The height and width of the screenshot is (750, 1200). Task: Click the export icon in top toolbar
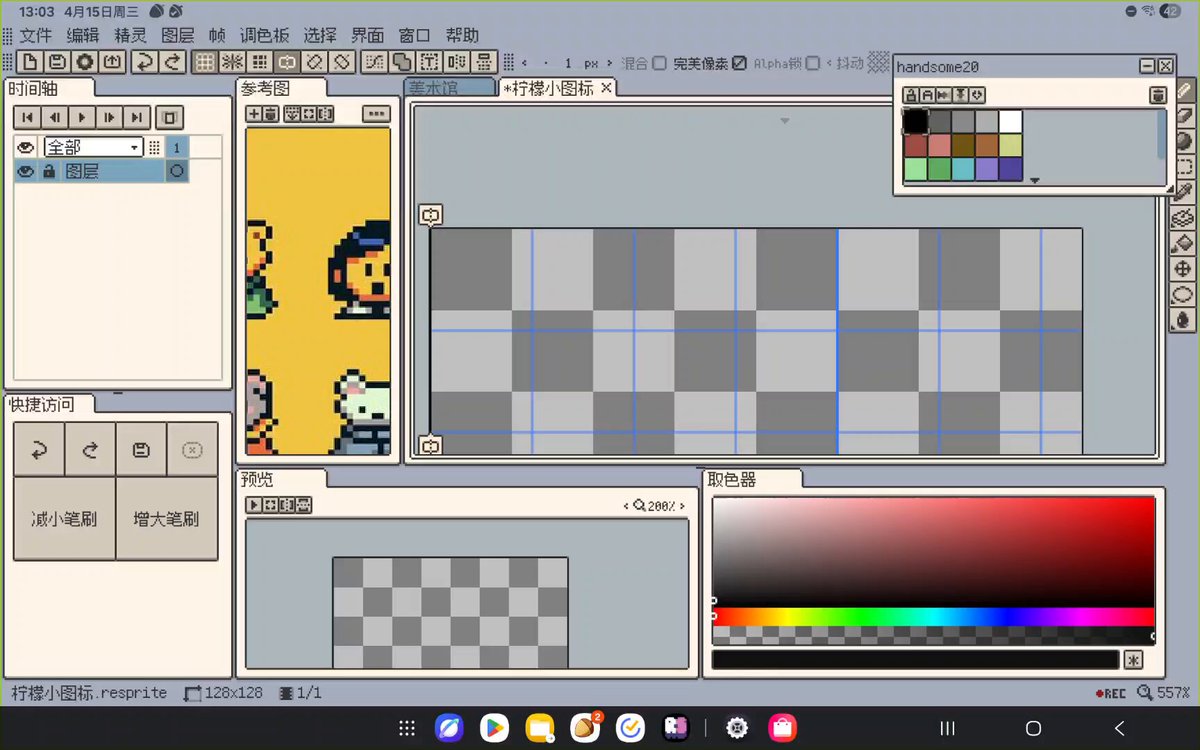113,62
